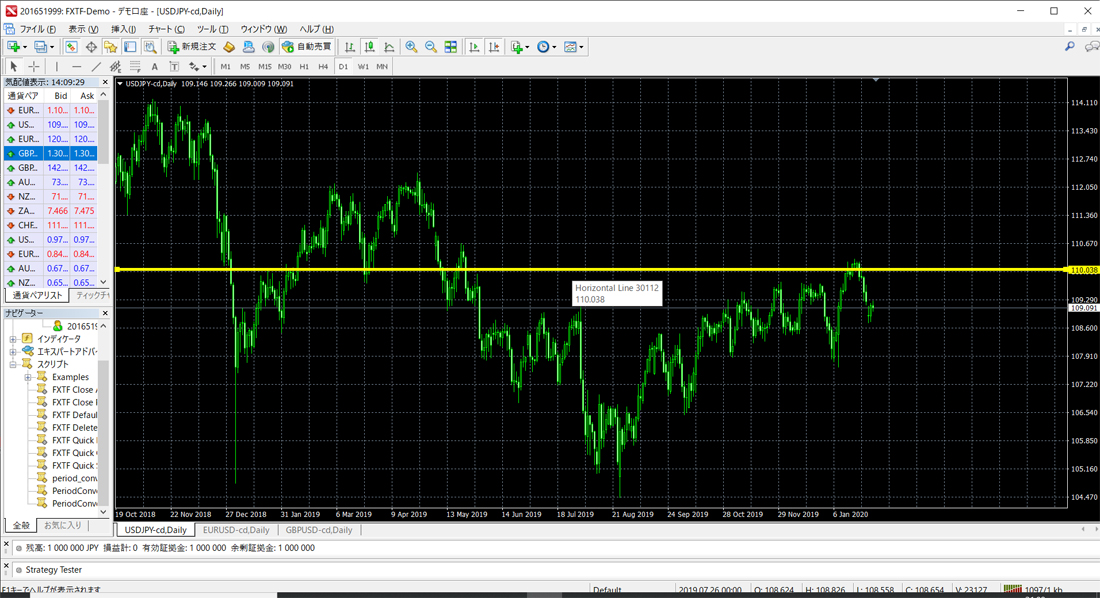This screenshot has height=598, width=1100.
Task: Open the Profiles toolbar icon
Action: 41,47
